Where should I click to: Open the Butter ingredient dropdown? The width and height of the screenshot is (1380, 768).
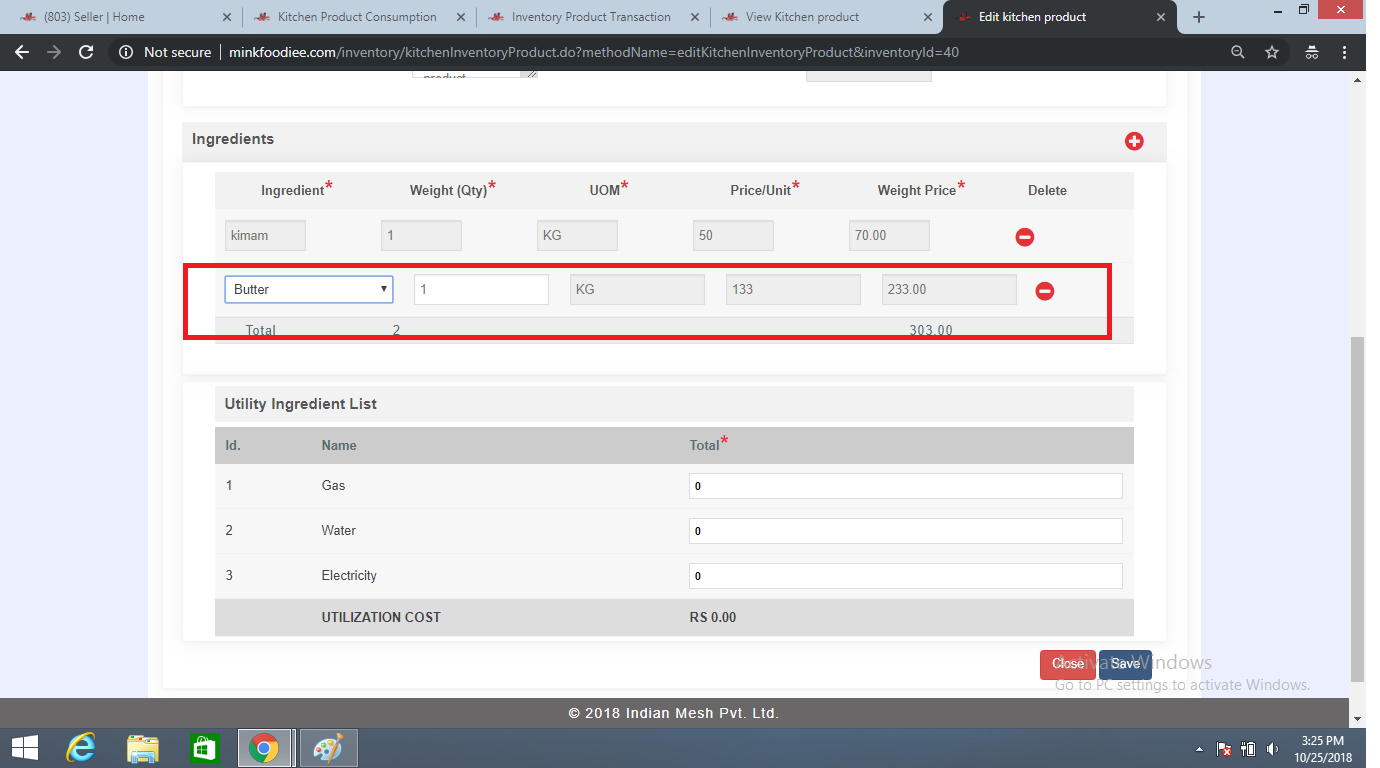309,289
